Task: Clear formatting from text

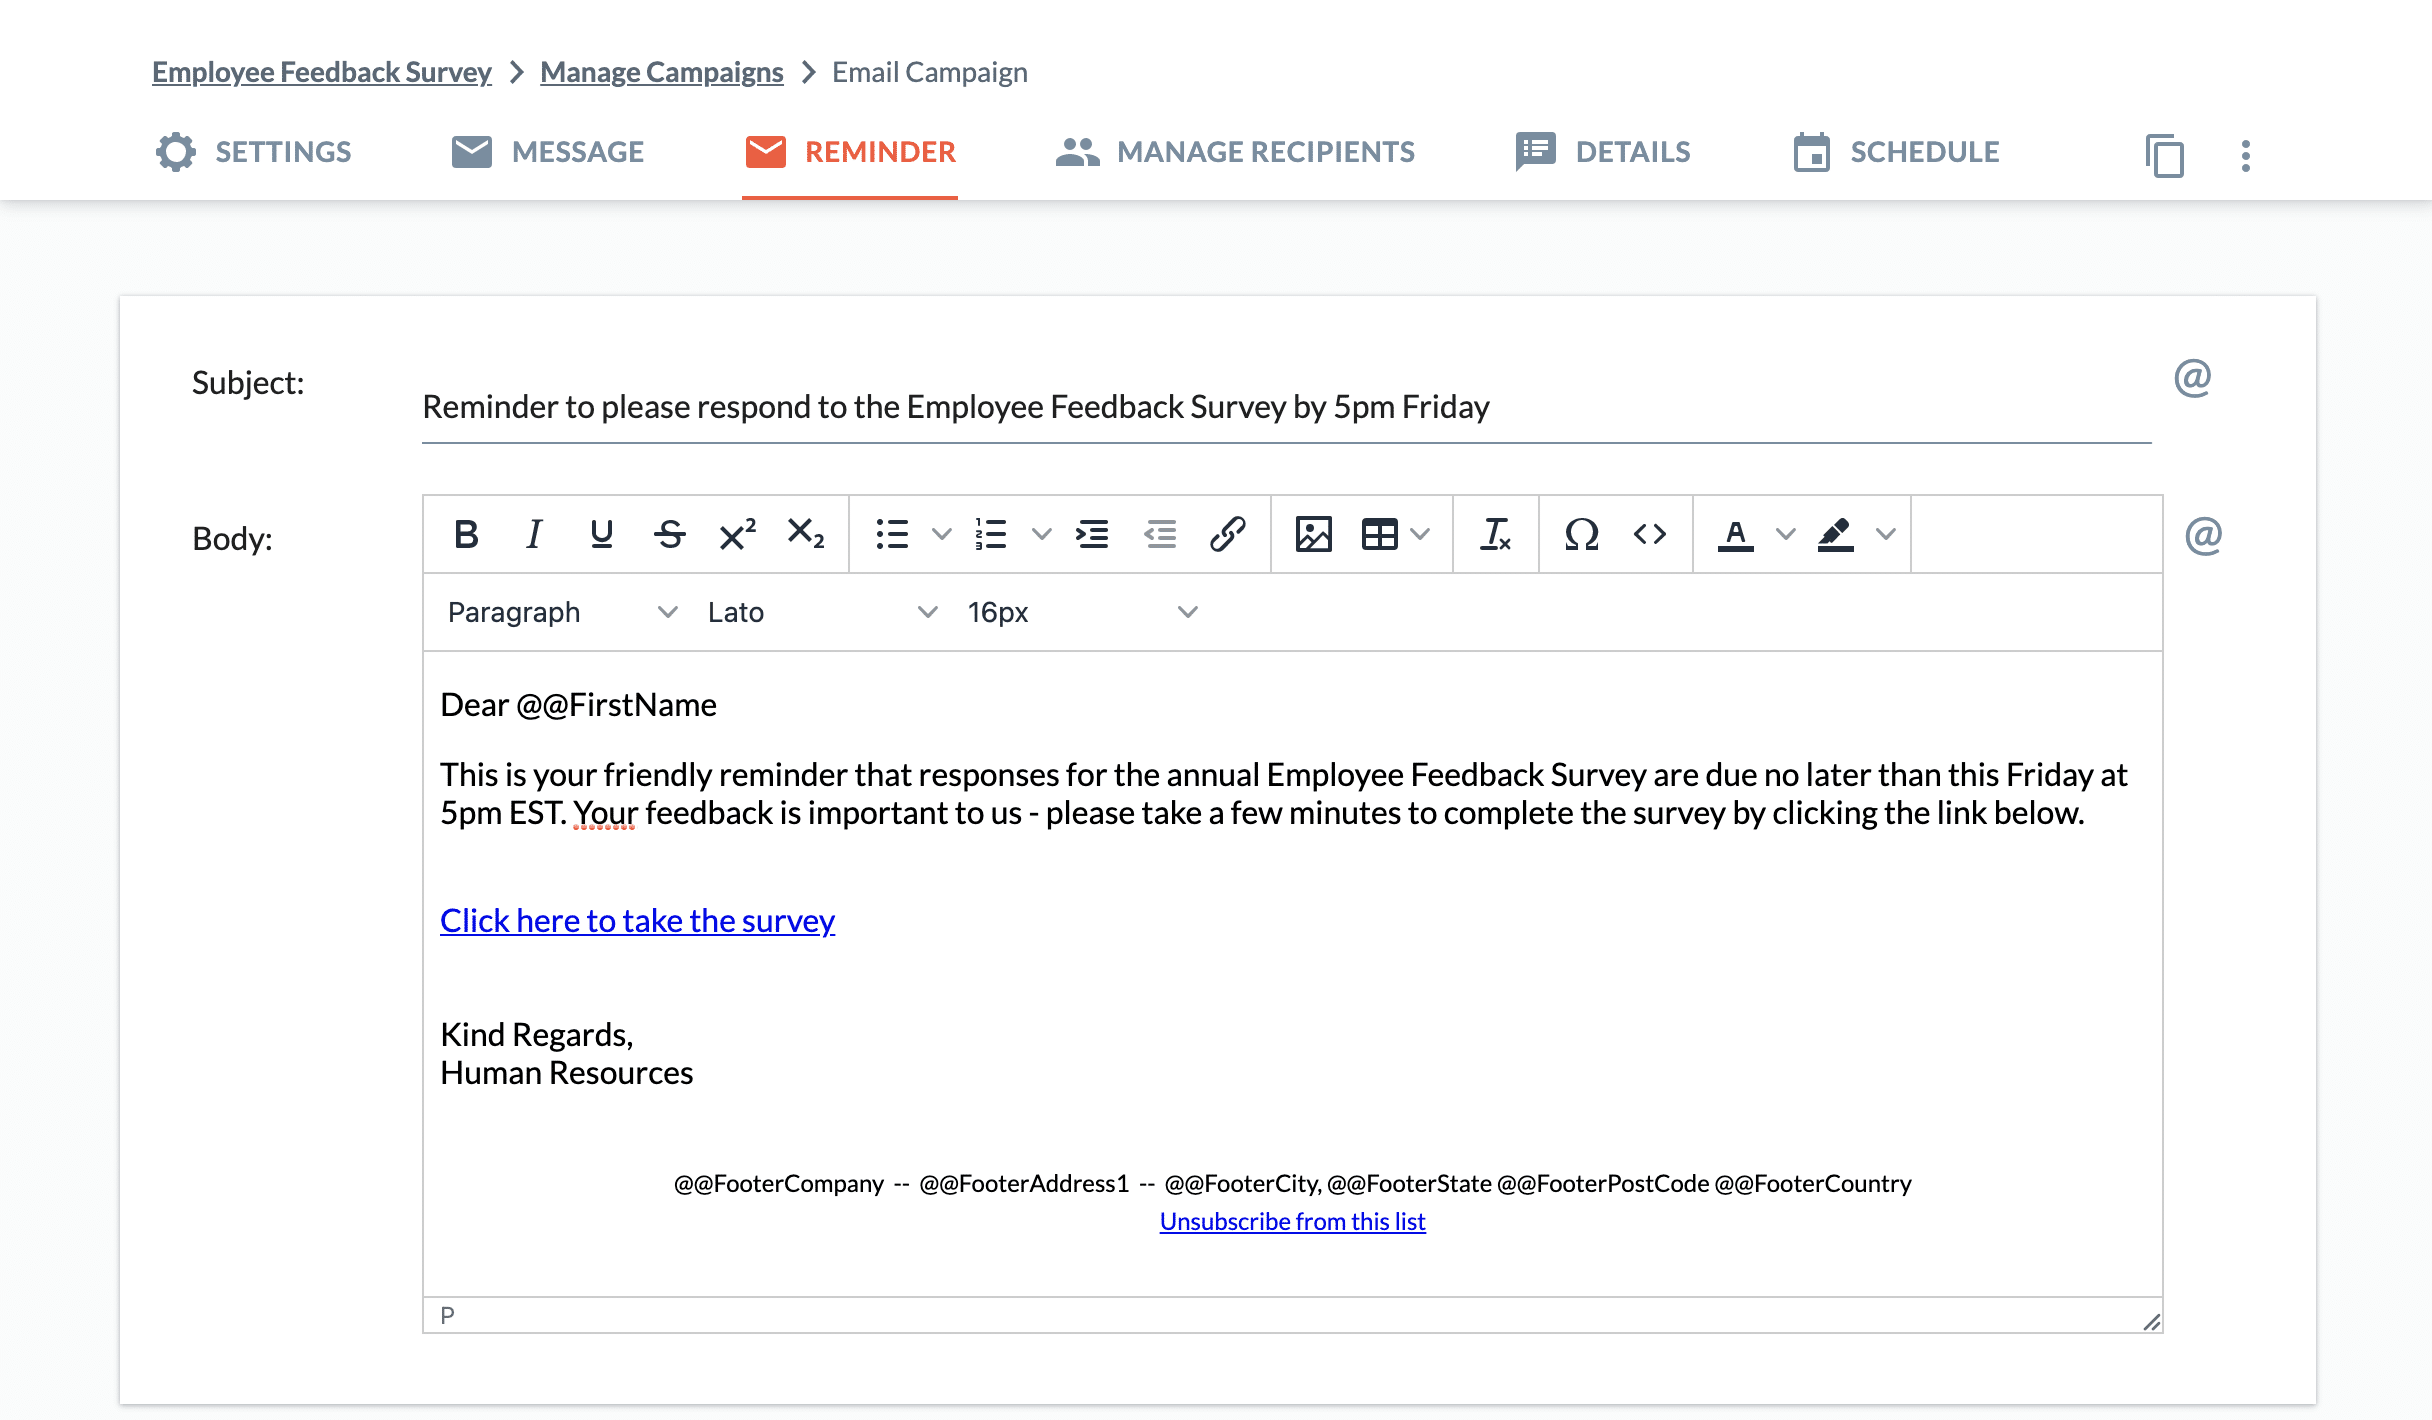Action: tap(1496, 534)
